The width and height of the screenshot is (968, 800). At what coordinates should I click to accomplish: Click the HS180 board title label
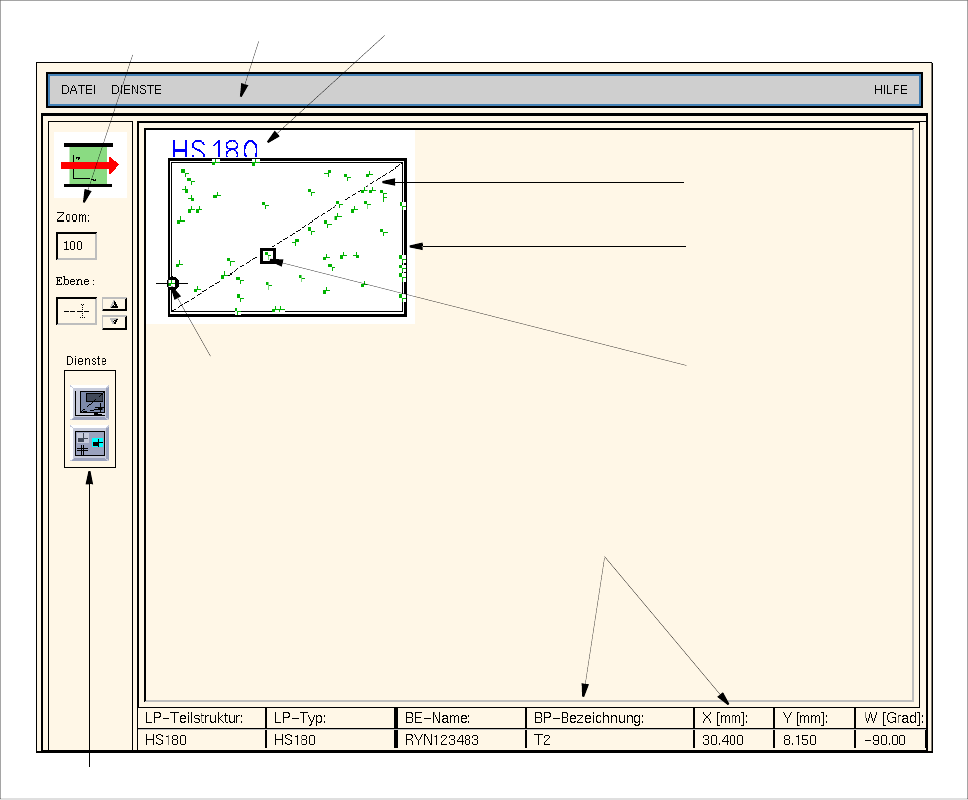pyautogui.click(x=214, y=149)
